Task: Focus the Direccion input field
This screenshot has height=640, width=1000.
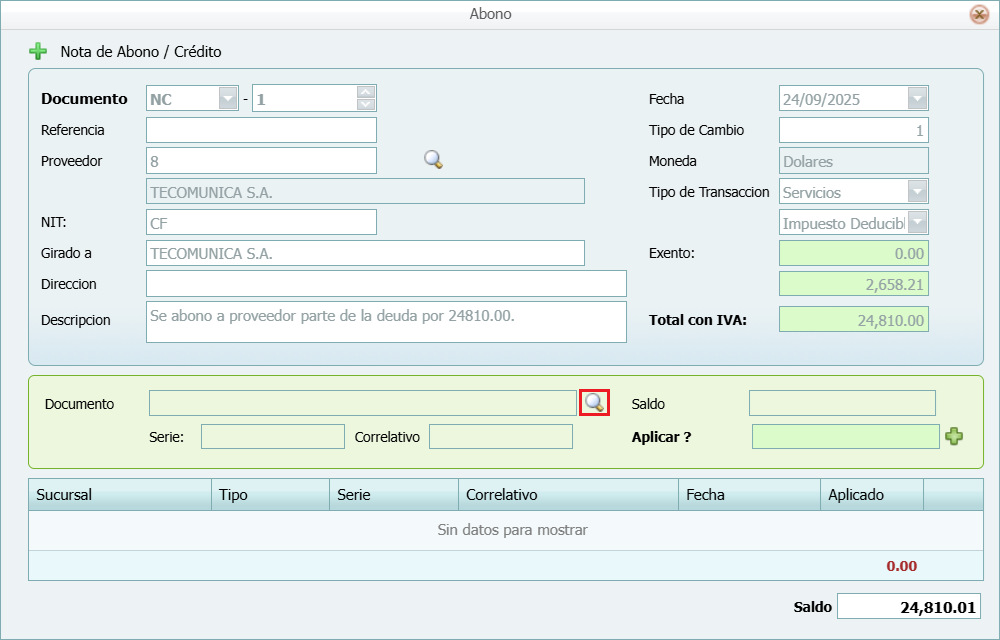Action: (386, 284)
